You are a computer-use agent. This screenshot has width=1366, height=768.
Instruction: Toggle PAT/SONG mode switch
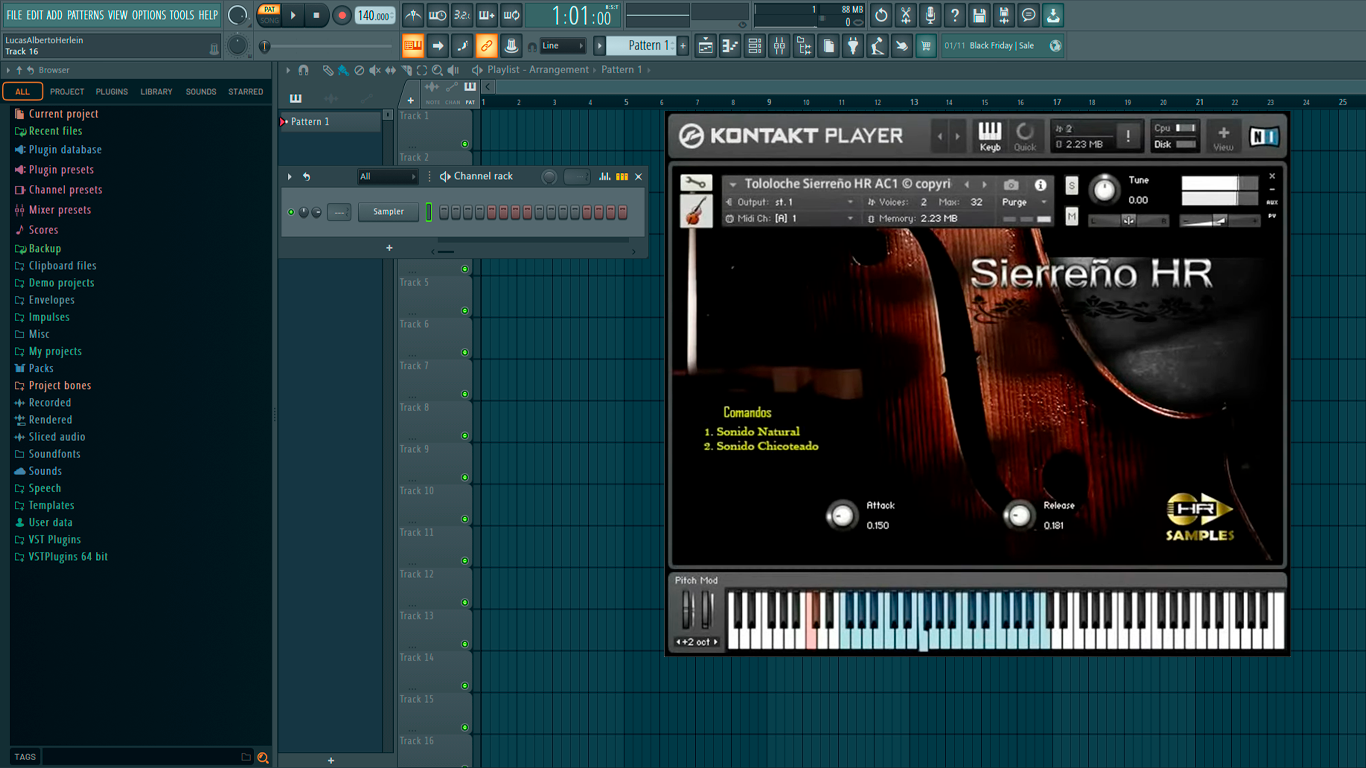269,15
